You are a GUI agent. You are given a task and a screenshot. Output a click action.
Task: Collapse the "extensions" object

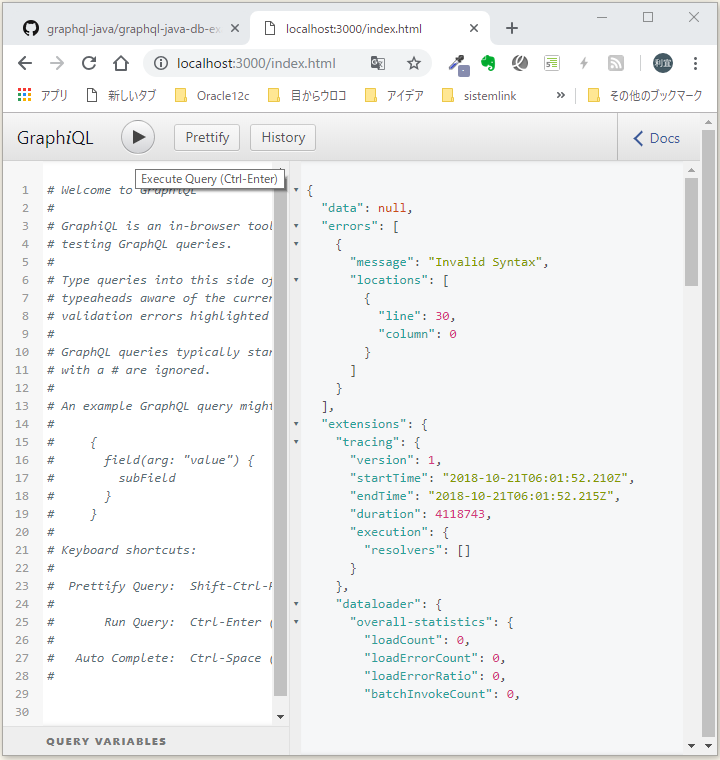coord(296,424)
